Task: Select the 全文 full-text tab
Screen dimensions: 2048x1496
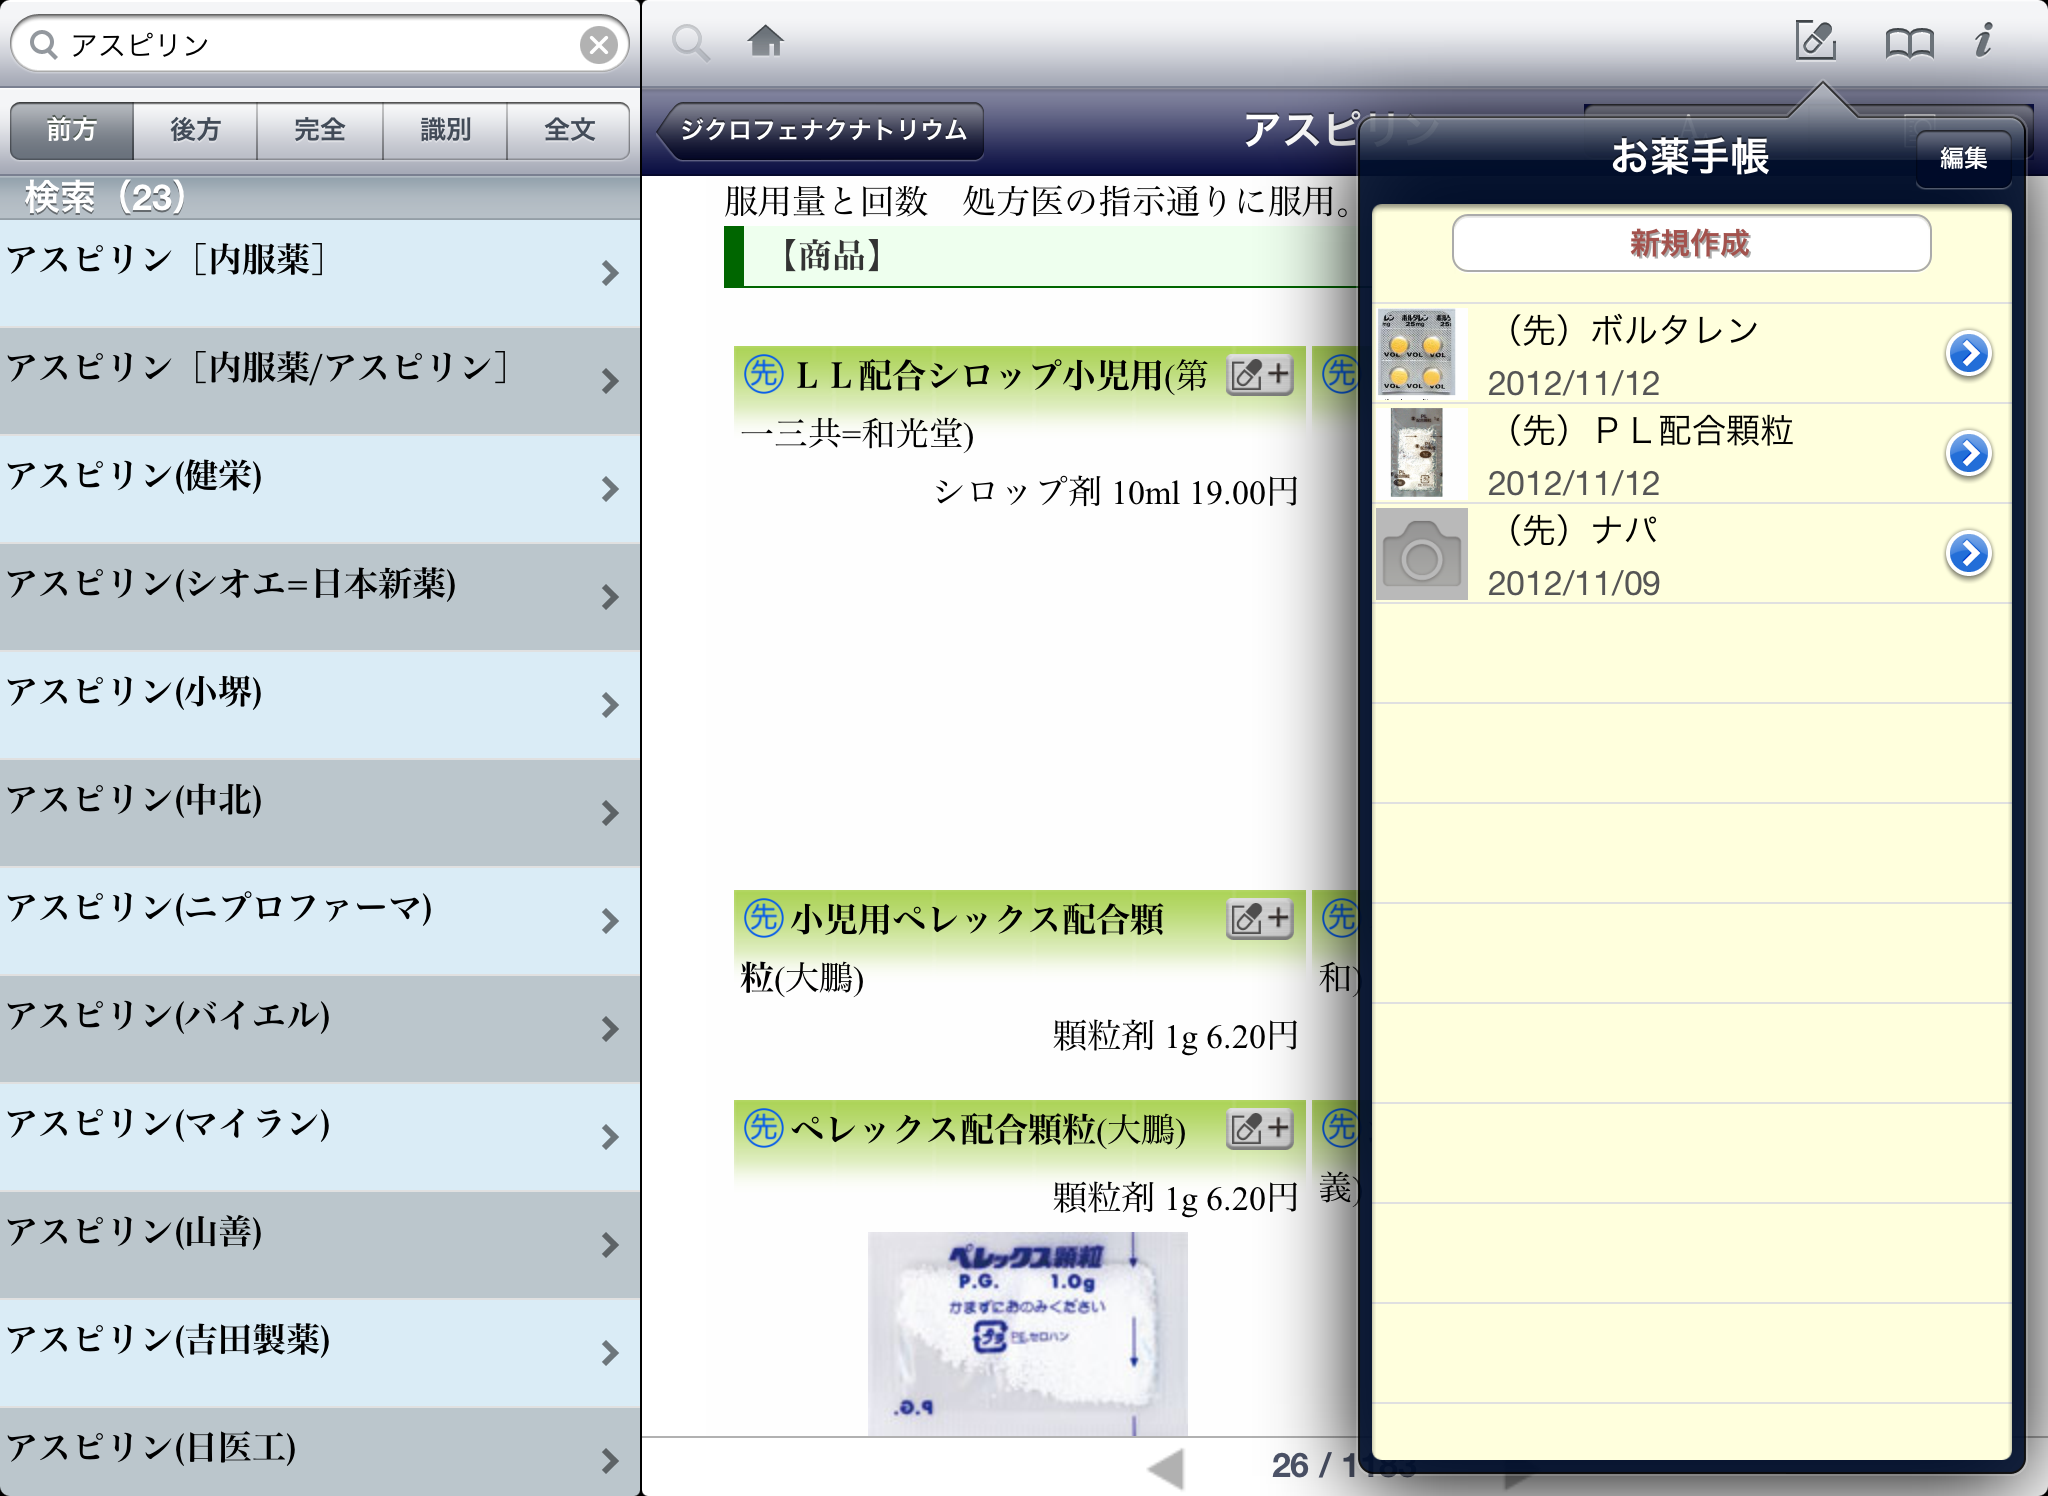Action: click(569, 130)
